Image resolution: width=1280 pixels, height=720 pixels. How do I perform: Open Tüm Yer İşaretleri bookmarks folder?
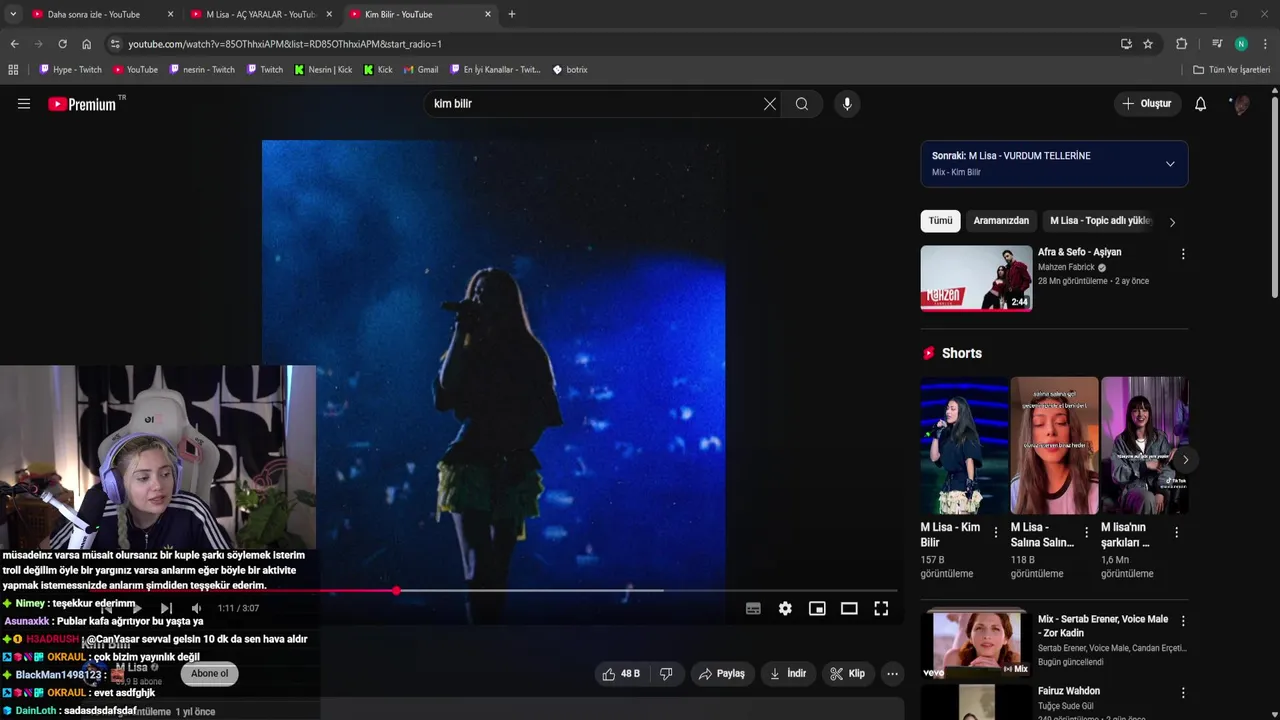point(1231,70)
